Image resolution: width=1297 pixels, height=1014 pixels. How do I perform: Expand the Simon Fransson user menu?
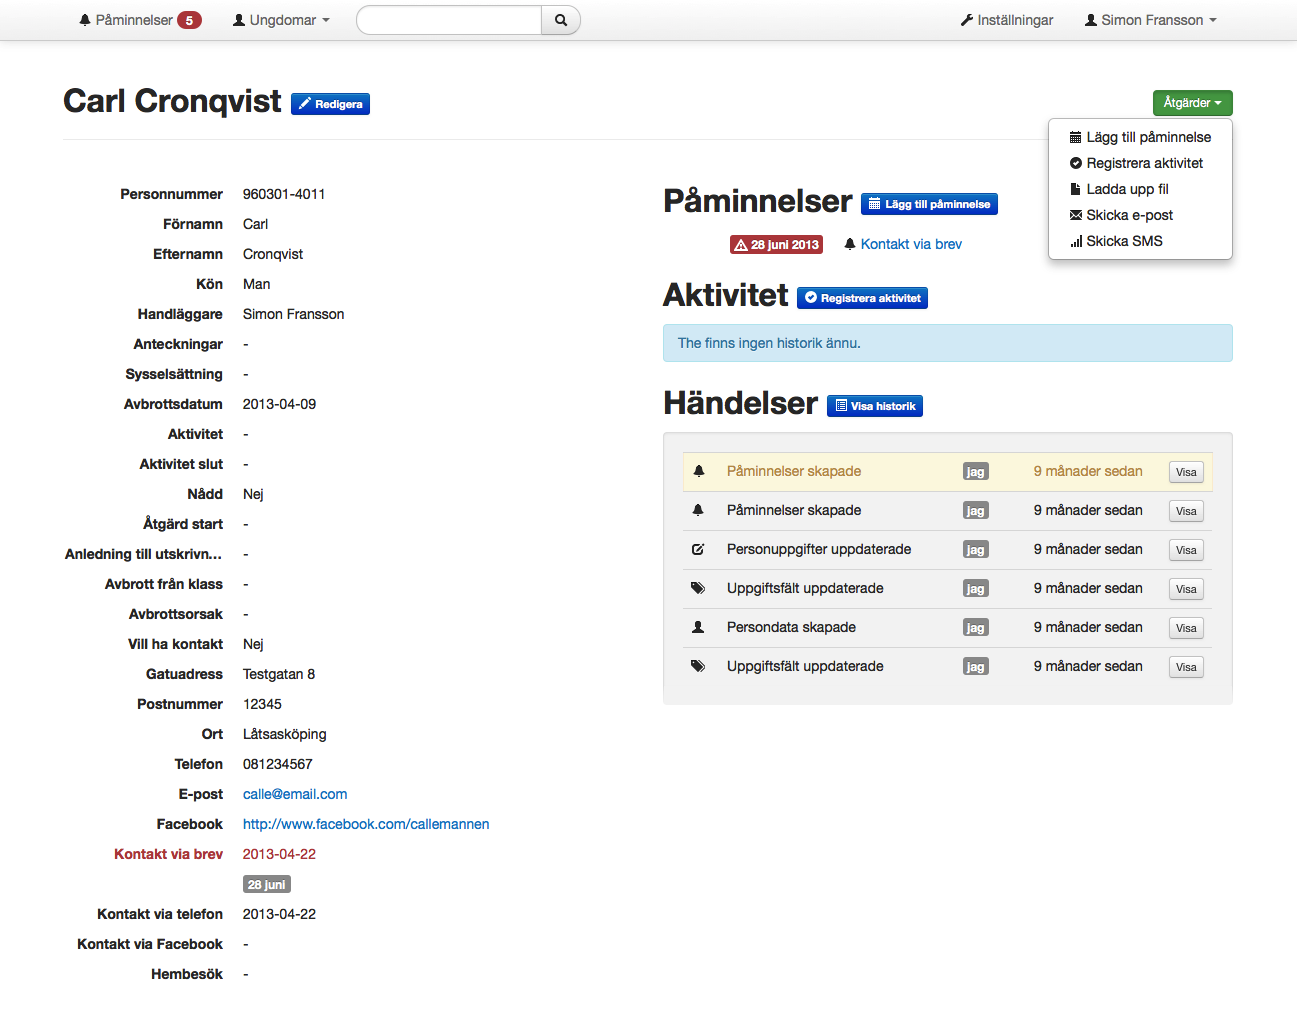pyautogui.click(x=1151, y=20)
